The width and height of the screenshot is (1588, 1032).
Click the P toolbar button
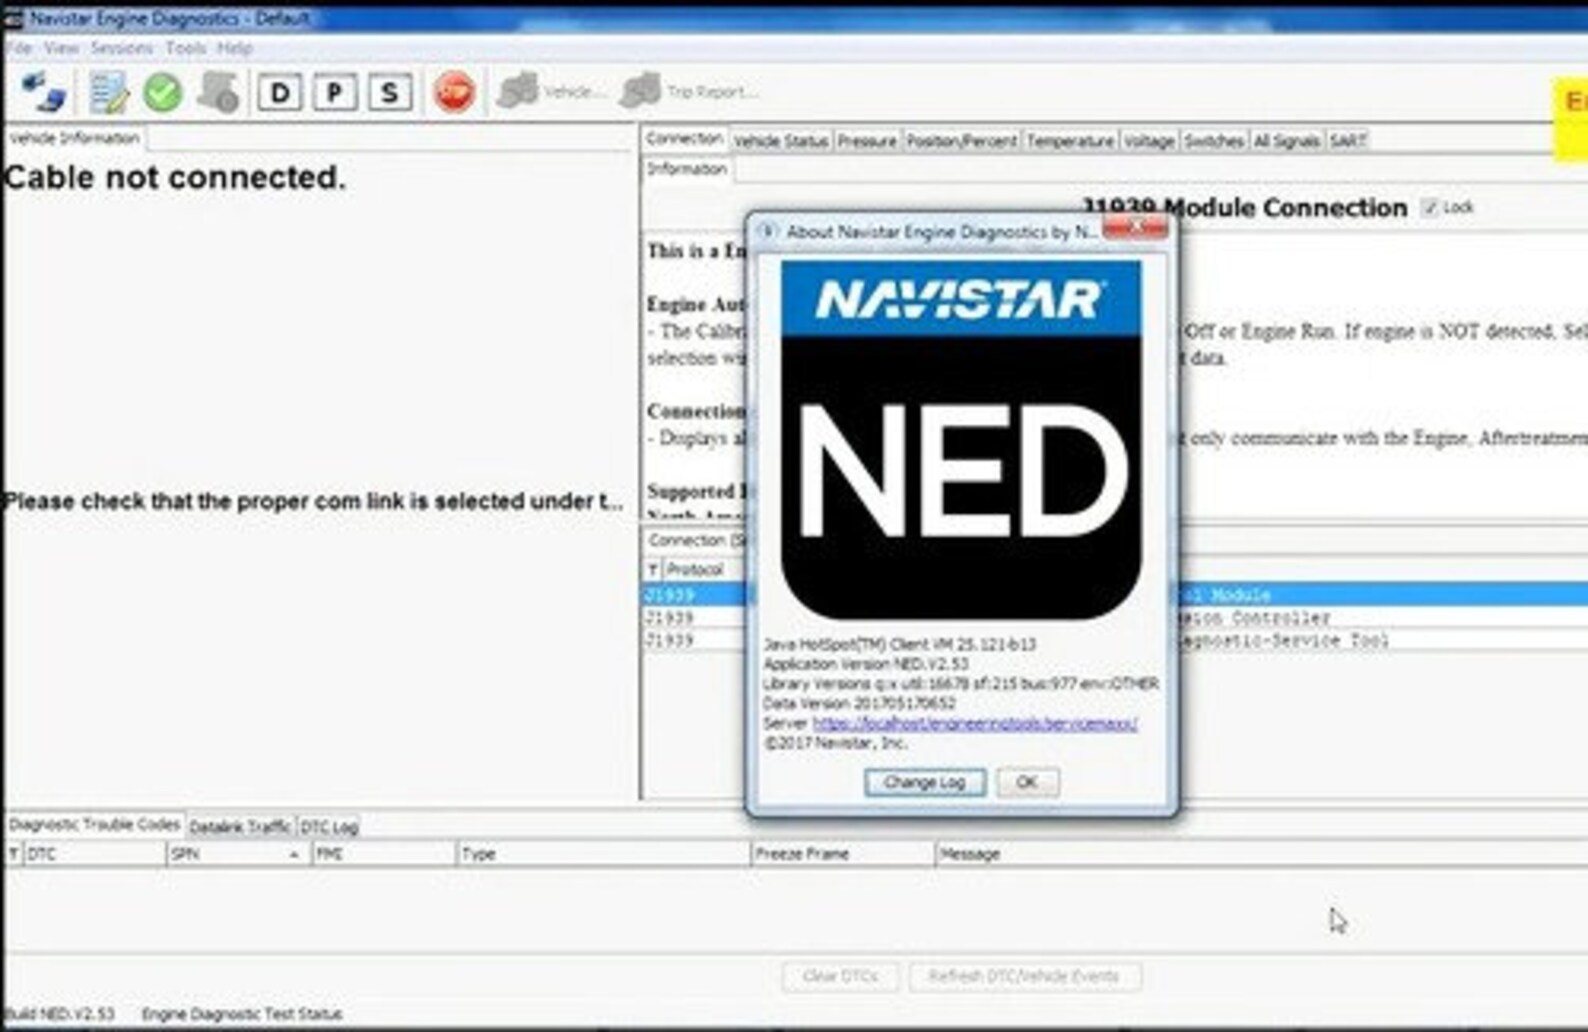coord(334,93)
